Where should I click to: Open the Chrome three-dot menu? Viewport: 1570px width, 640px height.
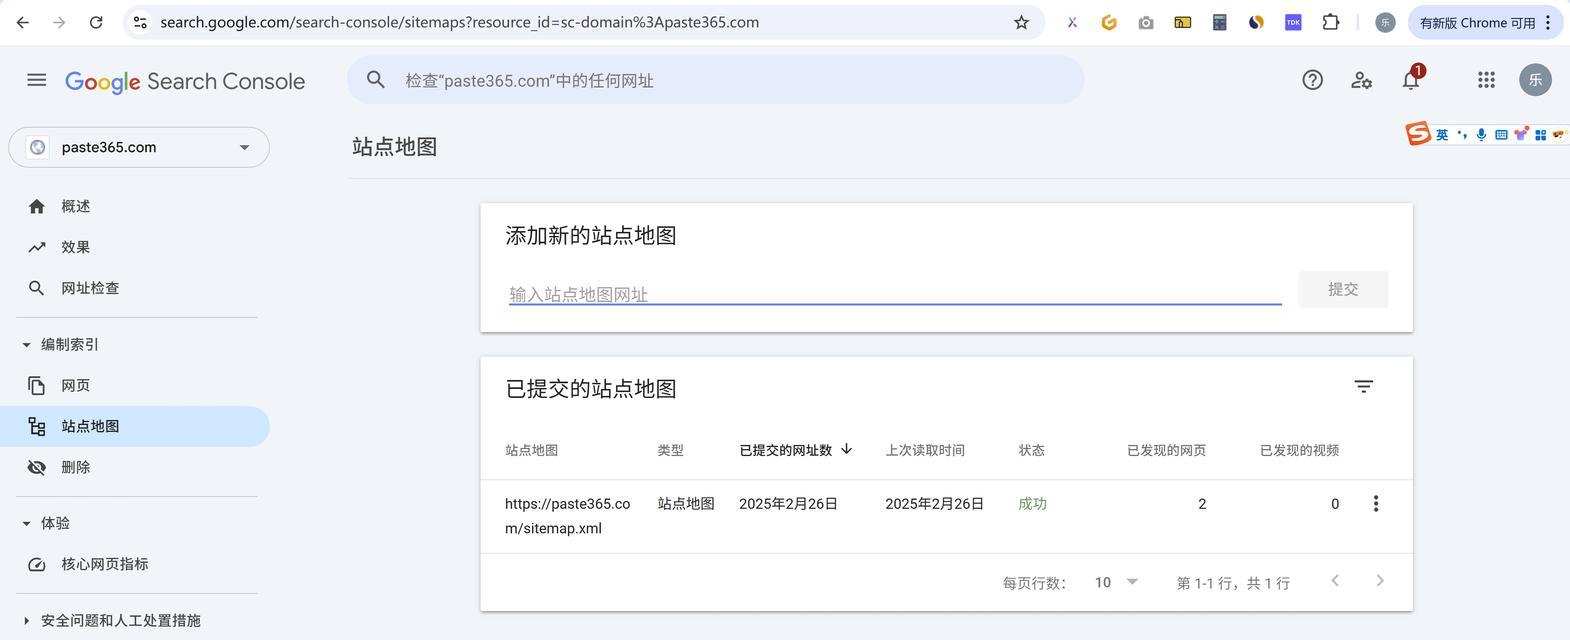coord(1548,22)
